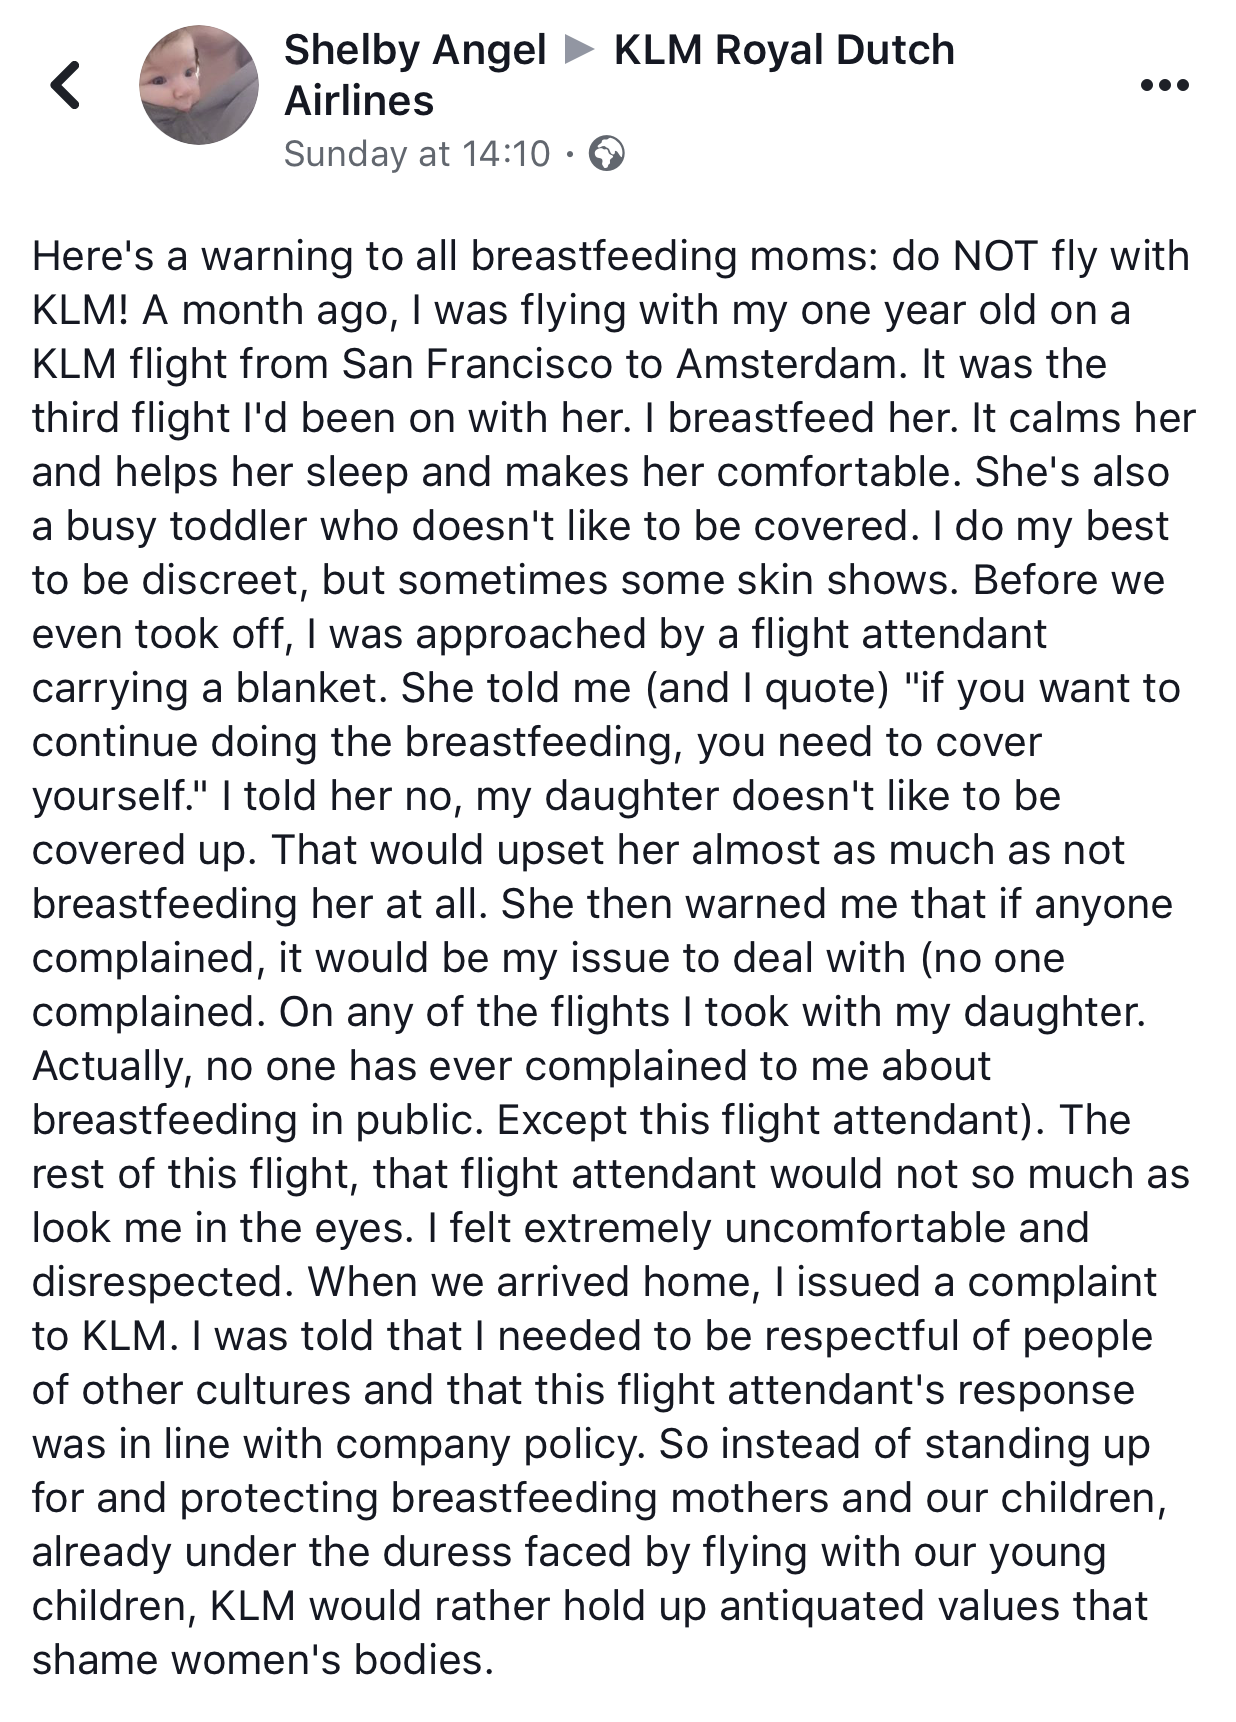Open Shelby Angel's profile picture
This screenshot has width=1236, height=1722.
click(199, 85)
